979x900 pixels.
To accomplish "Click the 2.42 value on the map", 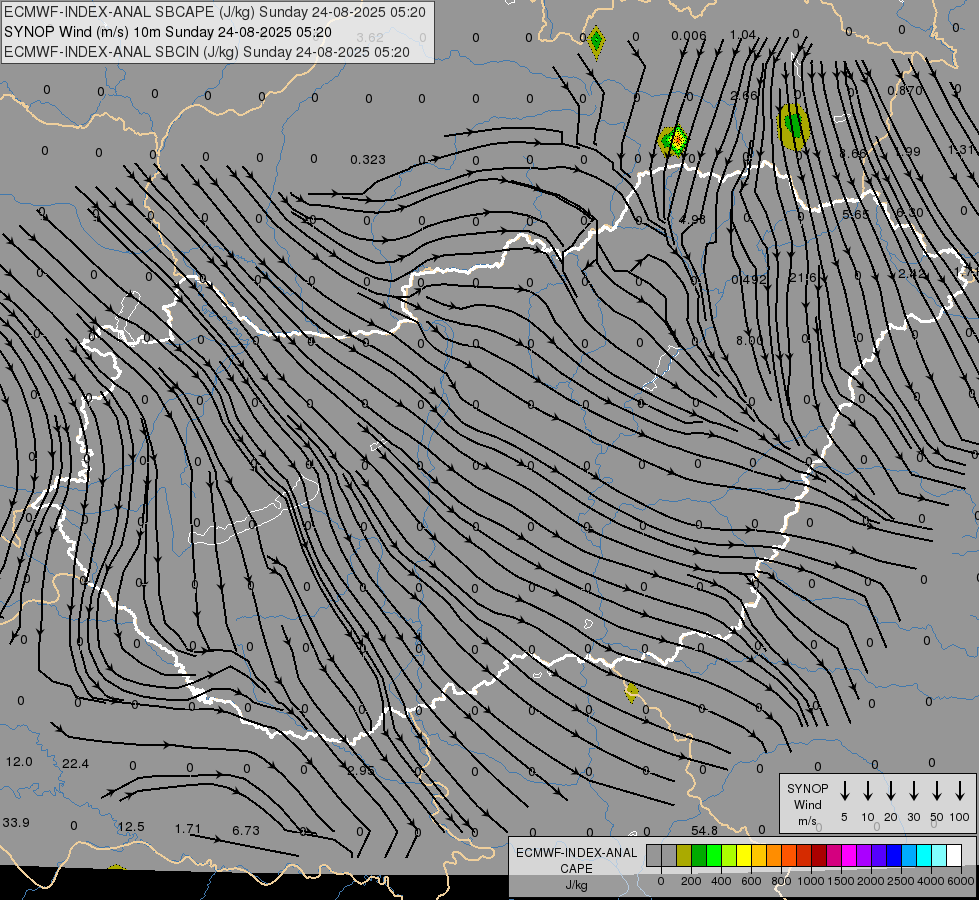I will click(x=911, y=274).
